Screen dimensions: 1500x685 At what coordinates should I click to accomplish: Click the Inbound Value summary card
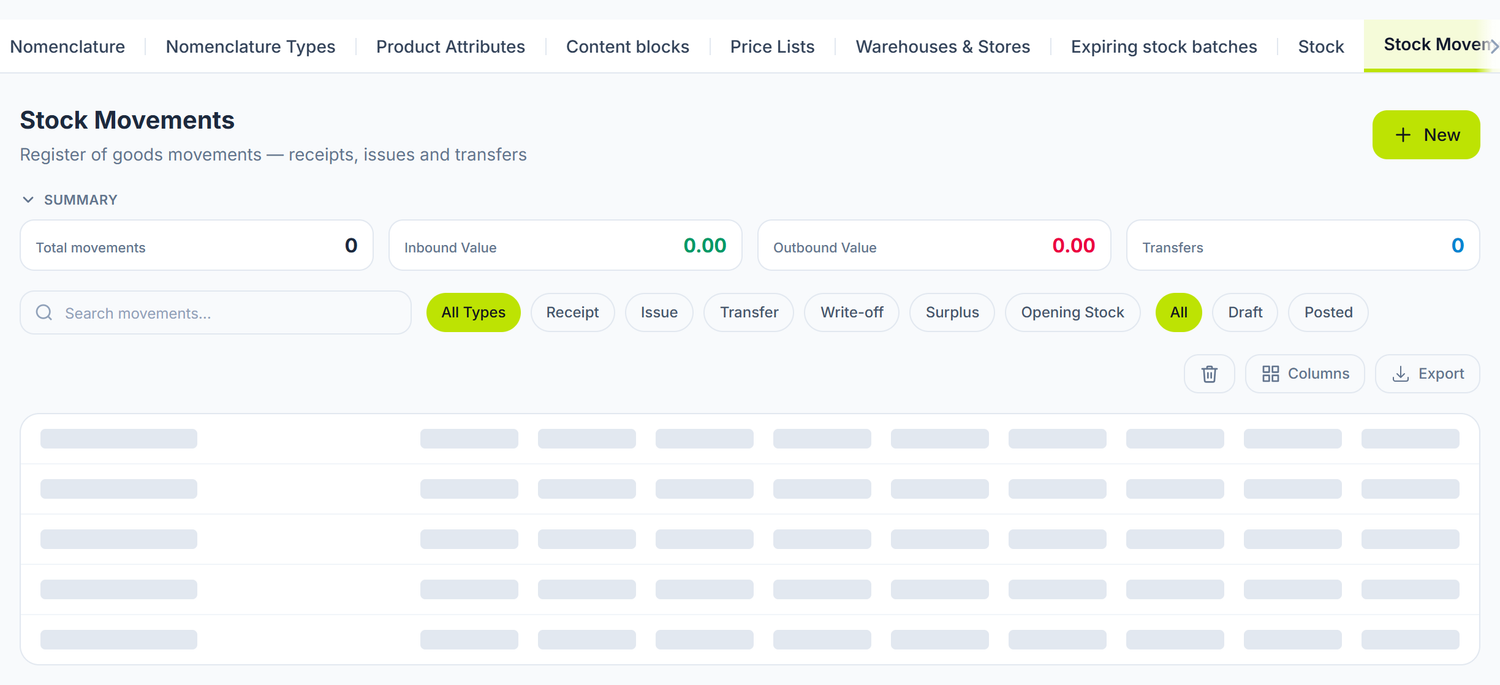pos(565,246)
